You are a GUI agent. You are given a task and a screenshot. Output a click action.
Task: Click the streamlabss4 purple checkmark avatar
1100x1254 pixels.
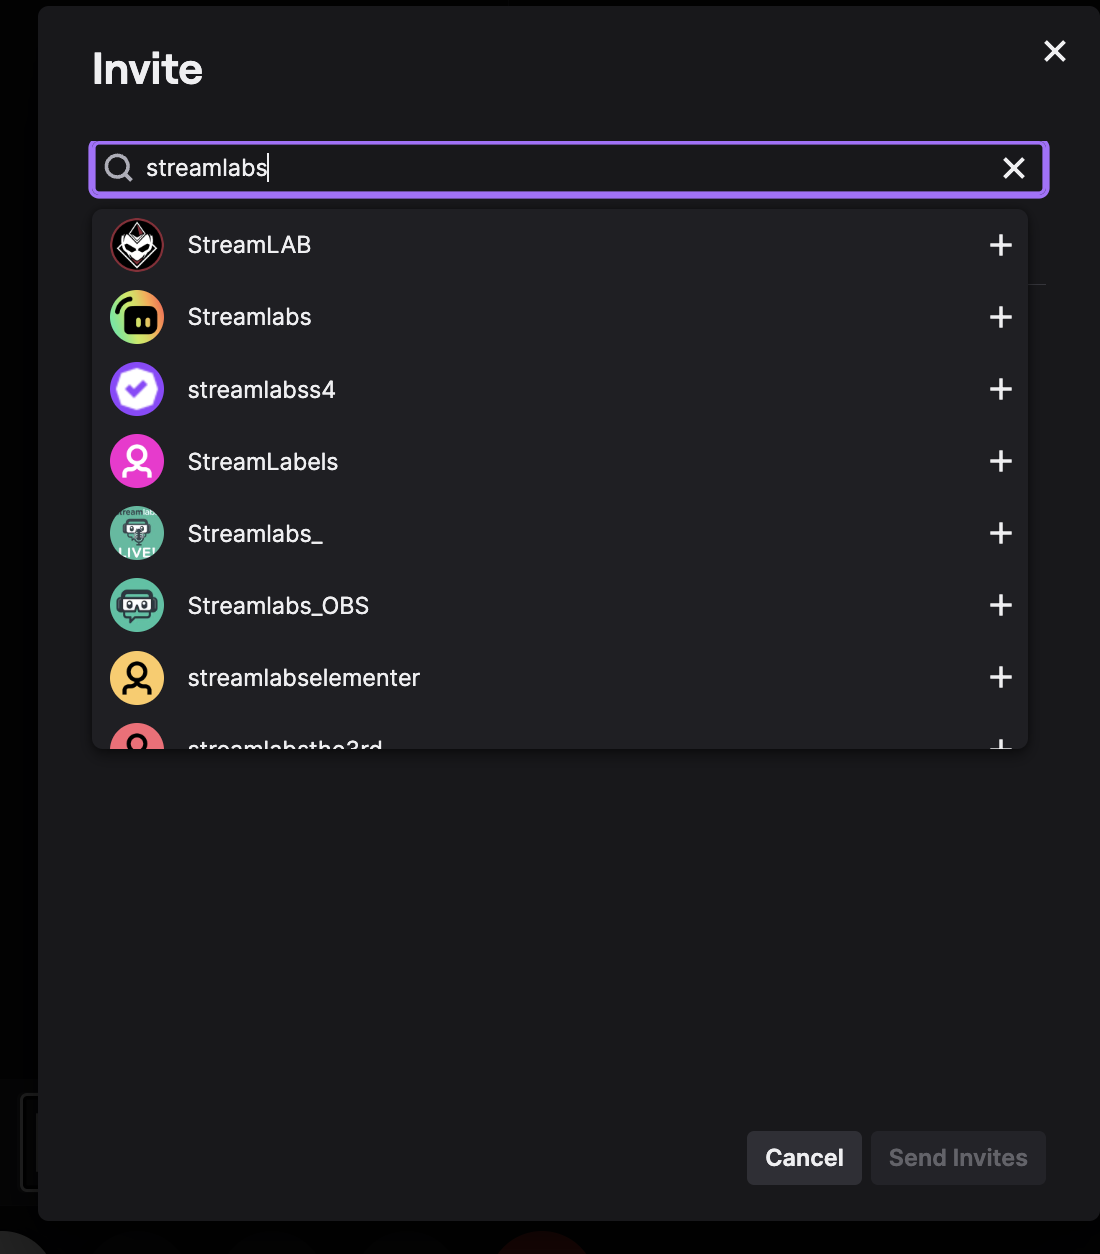tap(137, 389)
